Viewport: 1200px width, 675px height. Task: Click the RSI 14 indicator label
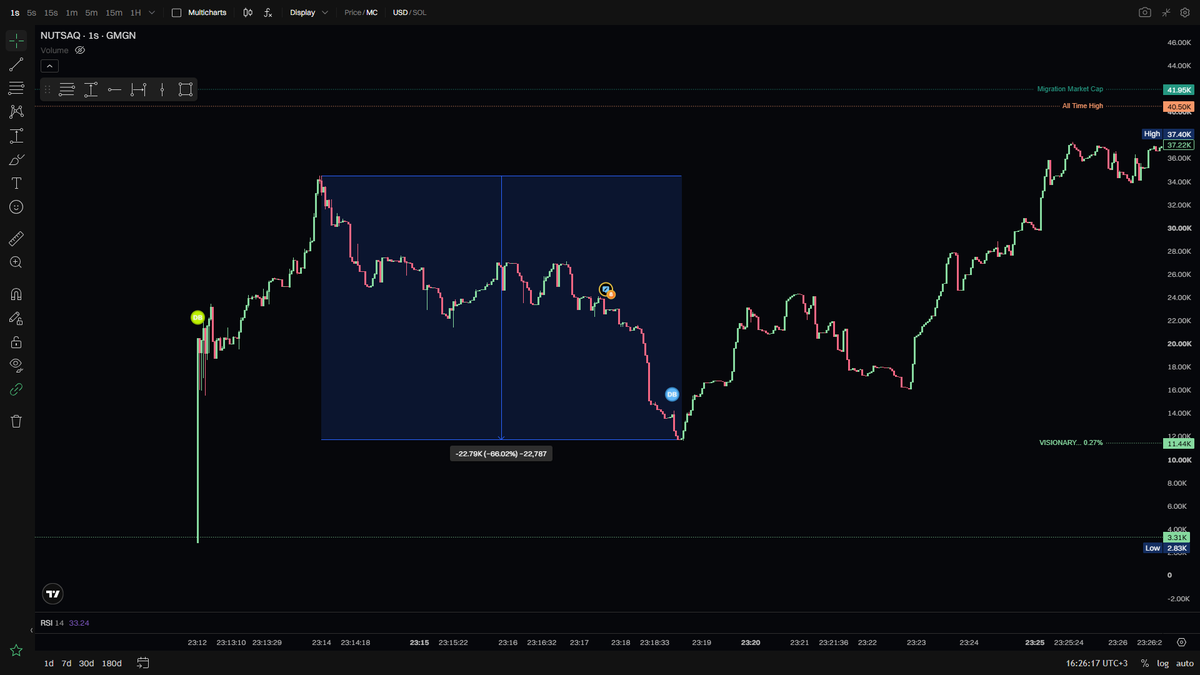click(x=52, y=622)
